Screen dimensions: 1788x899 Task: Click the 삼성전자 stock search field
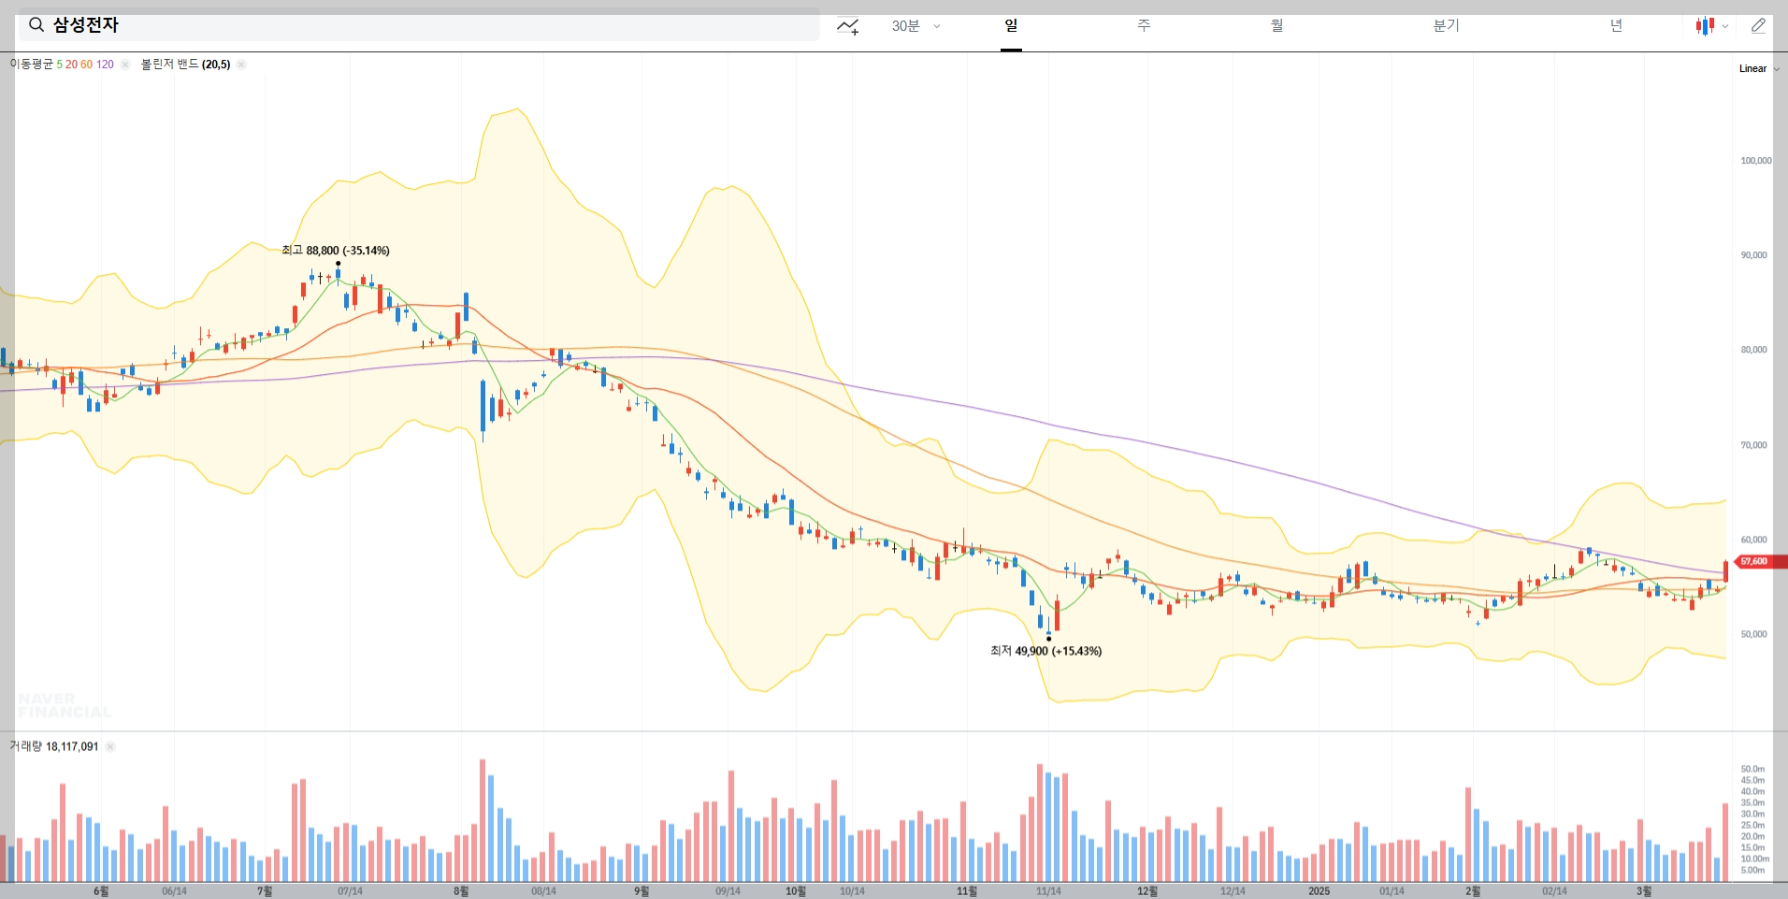pos(418,25)
